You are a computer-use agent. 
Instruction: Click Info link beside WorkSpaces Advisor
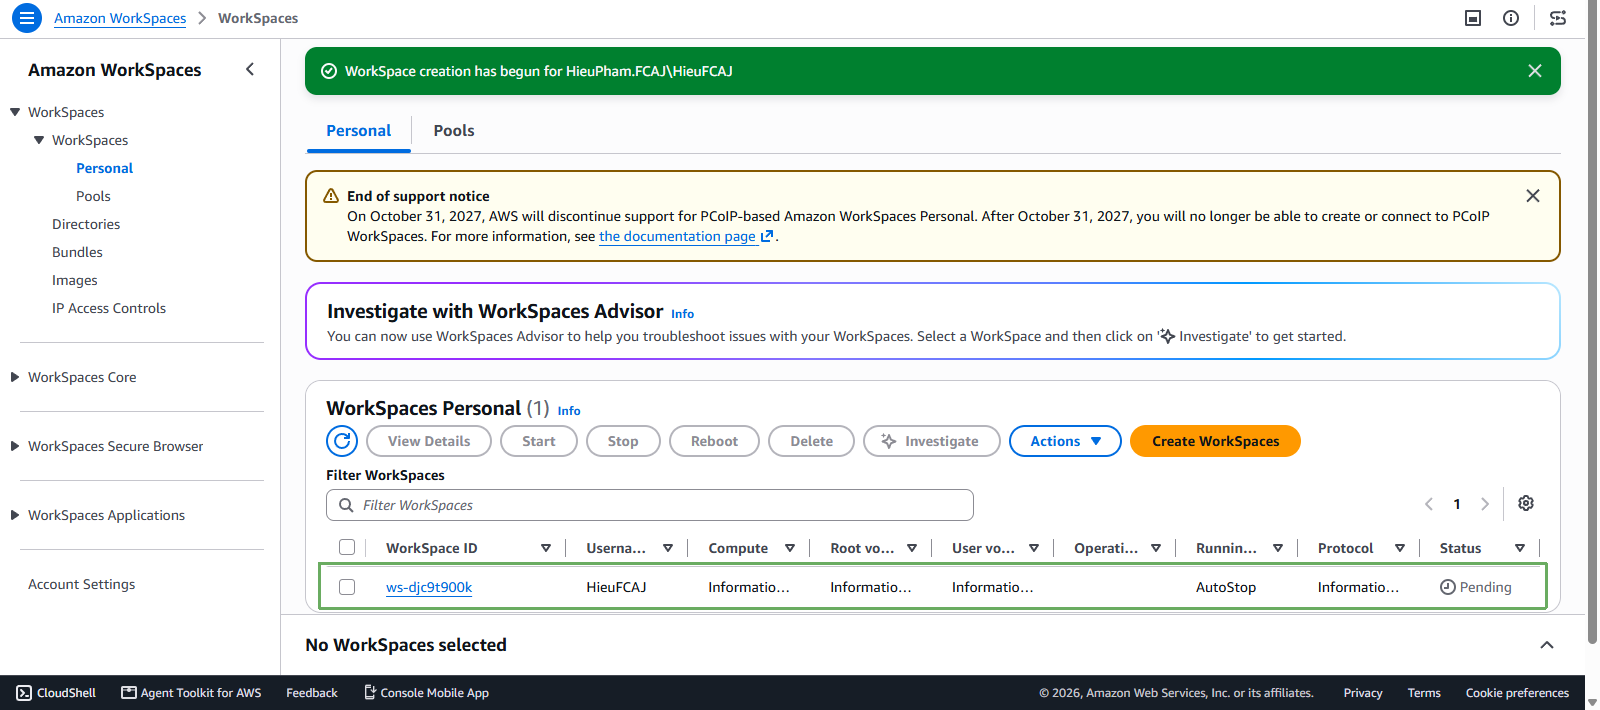coord(682,314)
